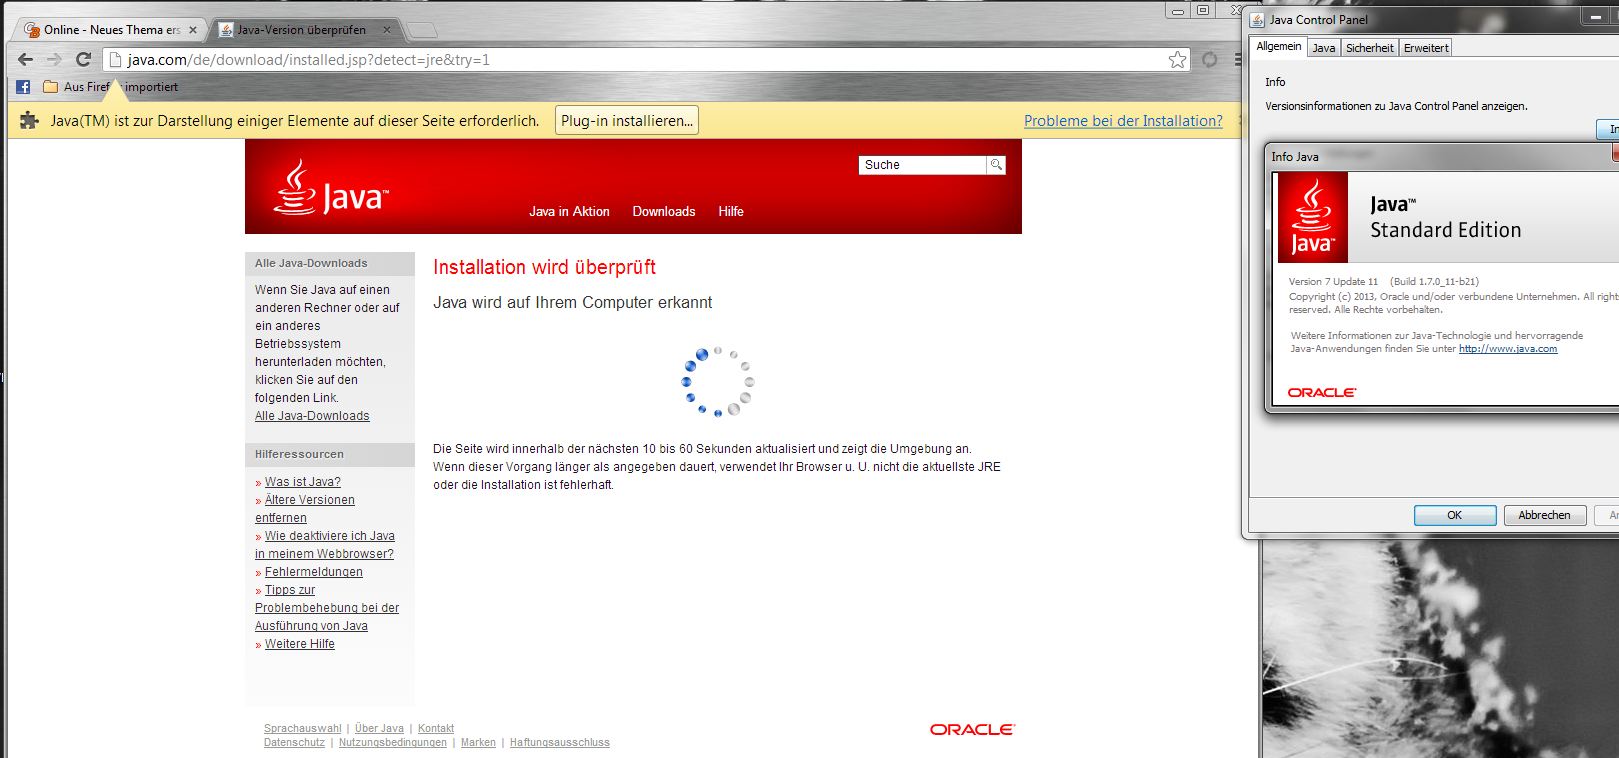Viewport: 1619px width, 758px height.
Task: Open the Sicherheit tab in Java Control Panel
Action: [x=1369, y=48]
